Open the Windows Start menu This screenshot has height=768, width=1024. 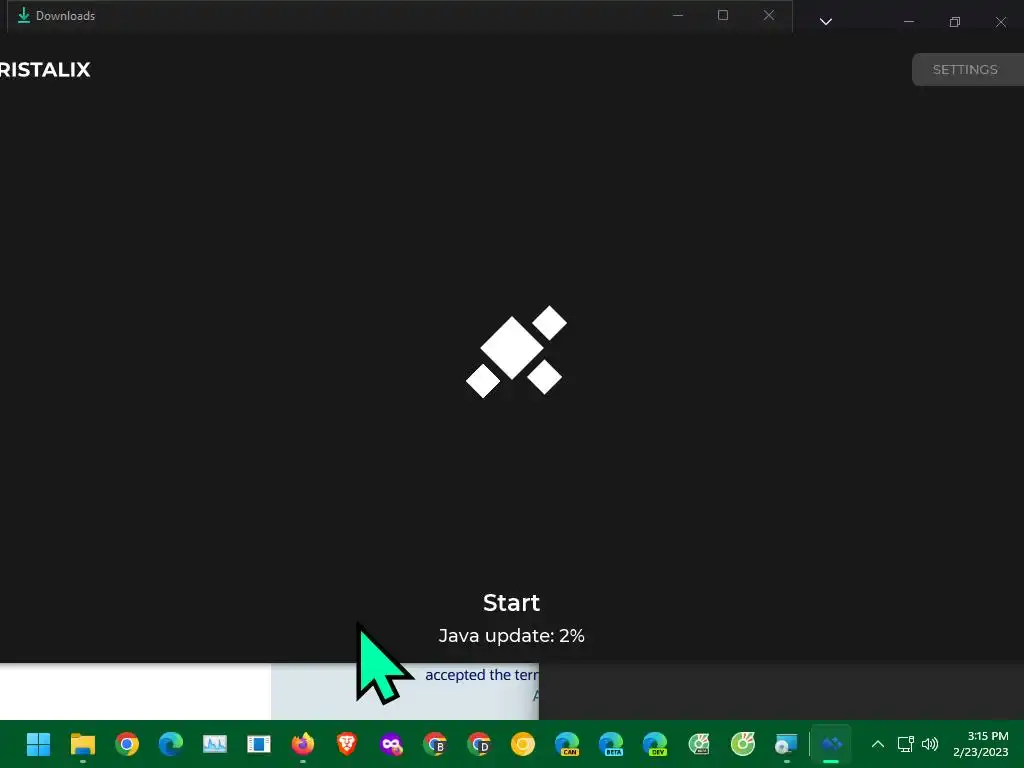click(x=39, y=744)
